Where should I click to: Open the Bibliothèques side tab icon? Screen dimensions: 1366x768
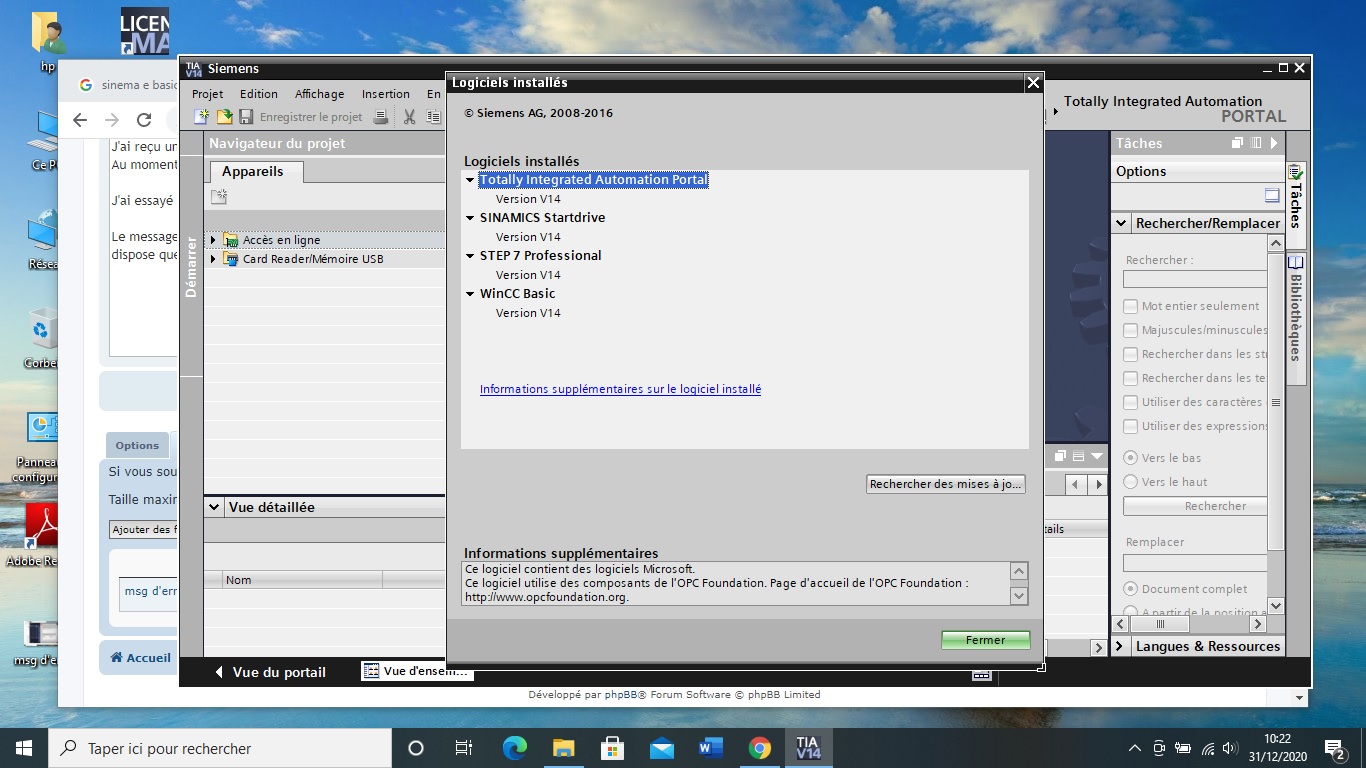[1296, 263]
